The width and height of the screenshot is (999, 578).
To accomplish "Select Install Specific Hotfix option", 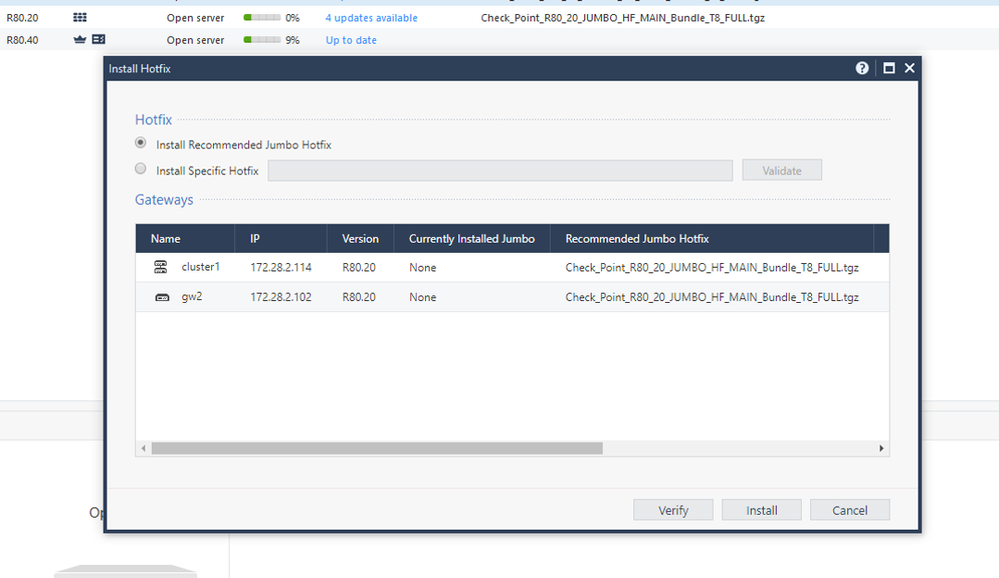I will pos(141,169).
